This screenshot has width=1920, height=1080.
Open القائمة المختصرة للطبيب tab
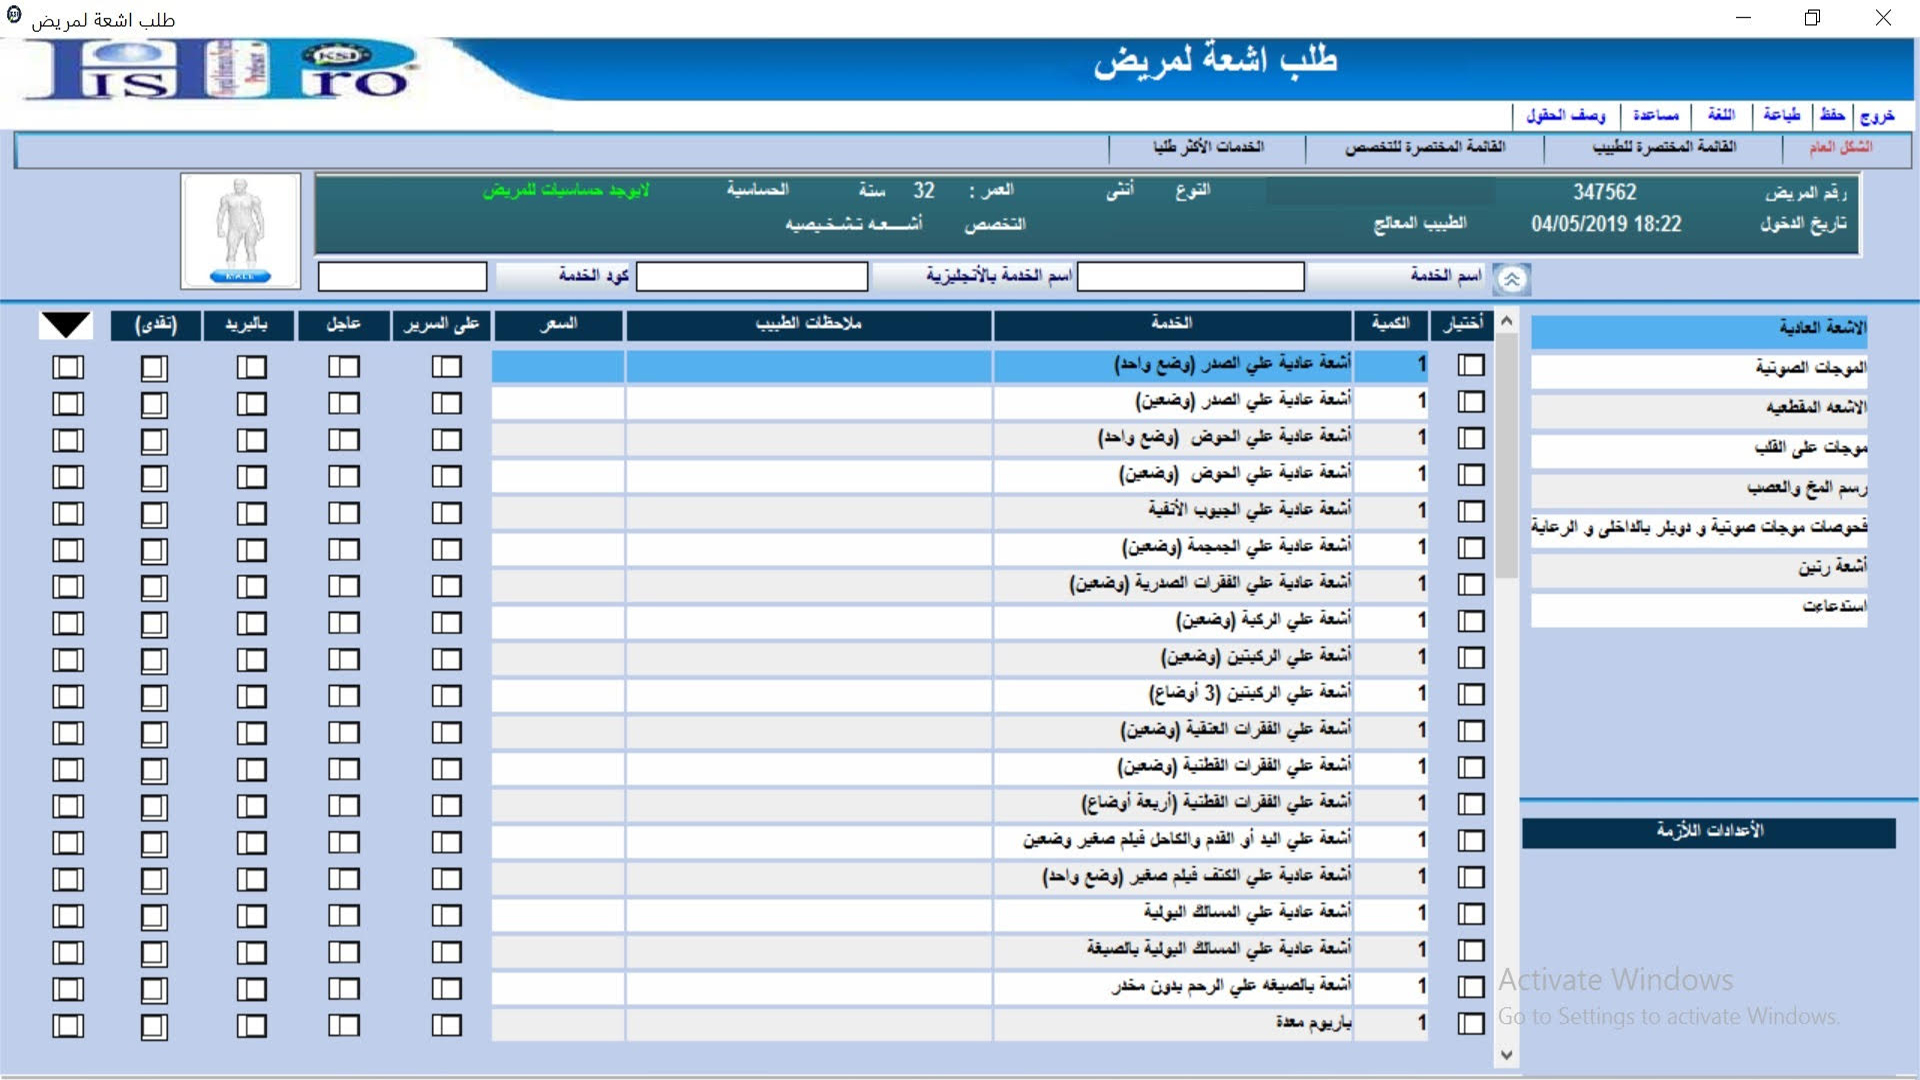[1664, 147]
